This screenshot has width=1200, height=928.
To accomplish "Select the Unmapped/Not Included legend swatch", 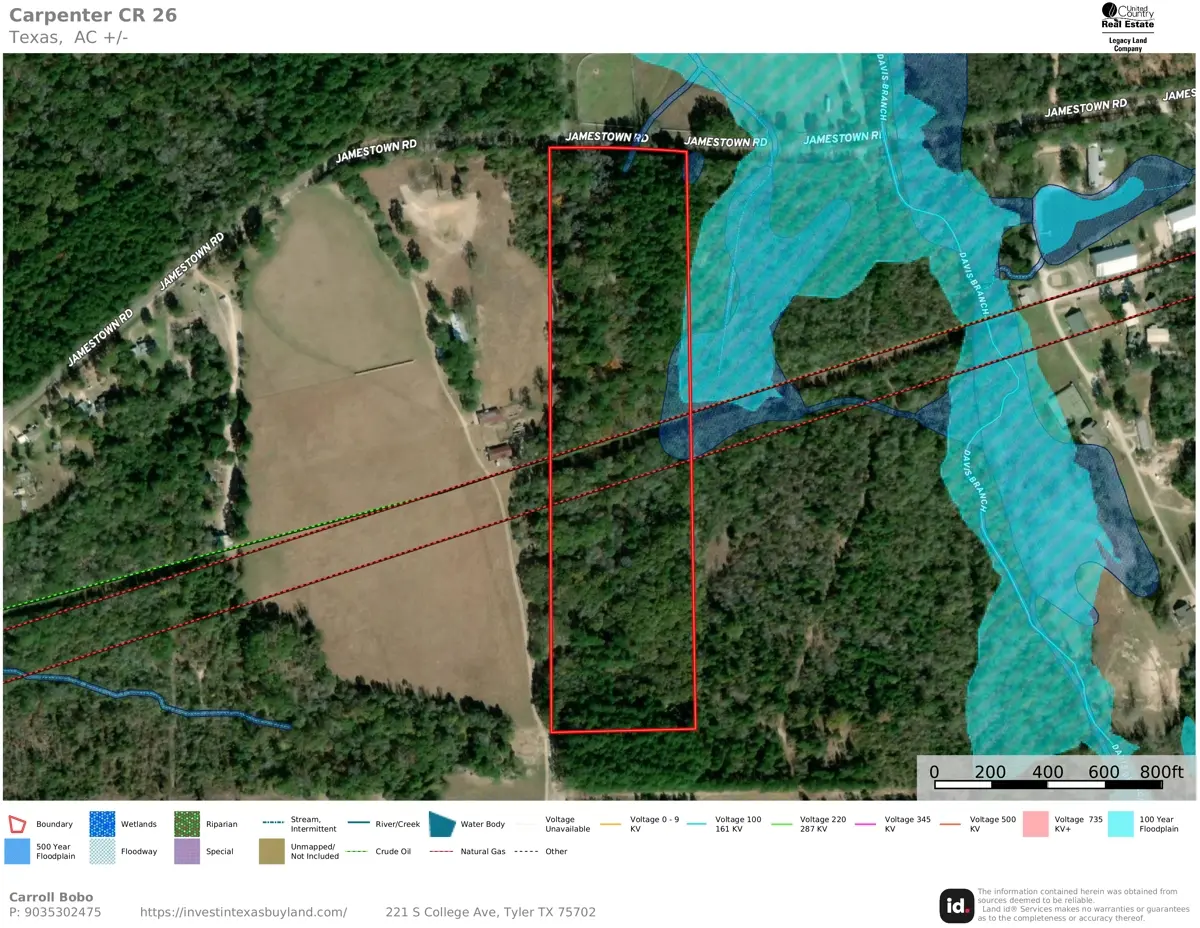I will coord(272,851).
